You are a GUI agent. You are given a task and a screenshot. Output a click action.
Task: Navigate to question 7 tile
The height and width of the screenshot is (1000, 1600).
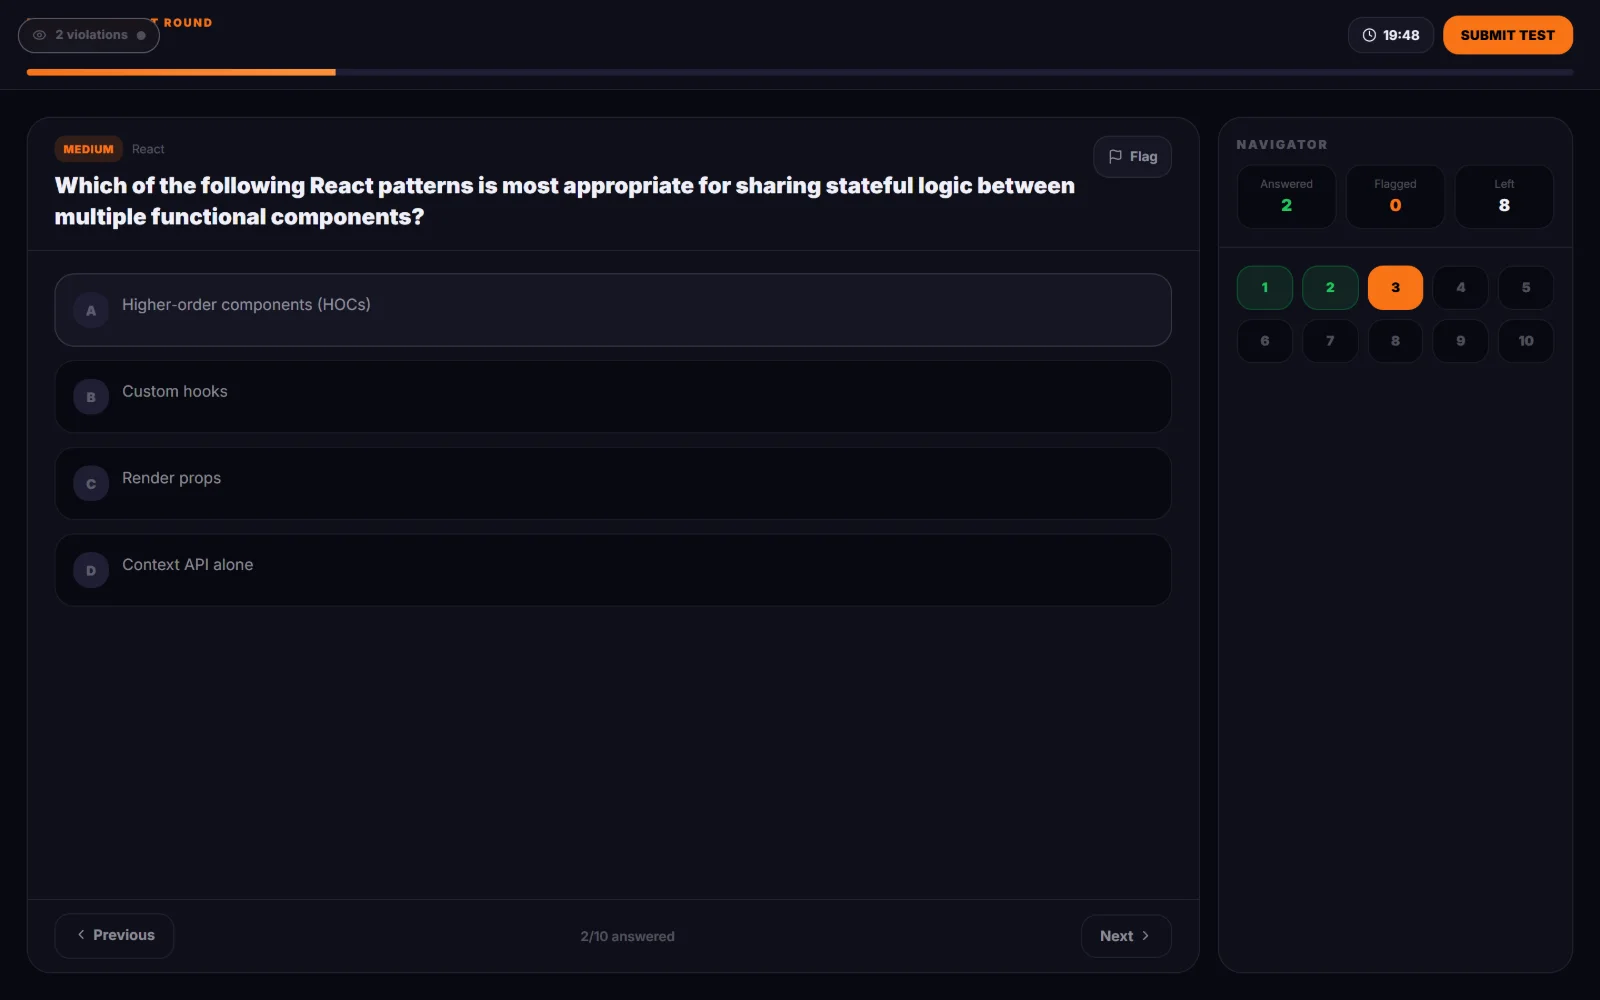click(1330, 341)
